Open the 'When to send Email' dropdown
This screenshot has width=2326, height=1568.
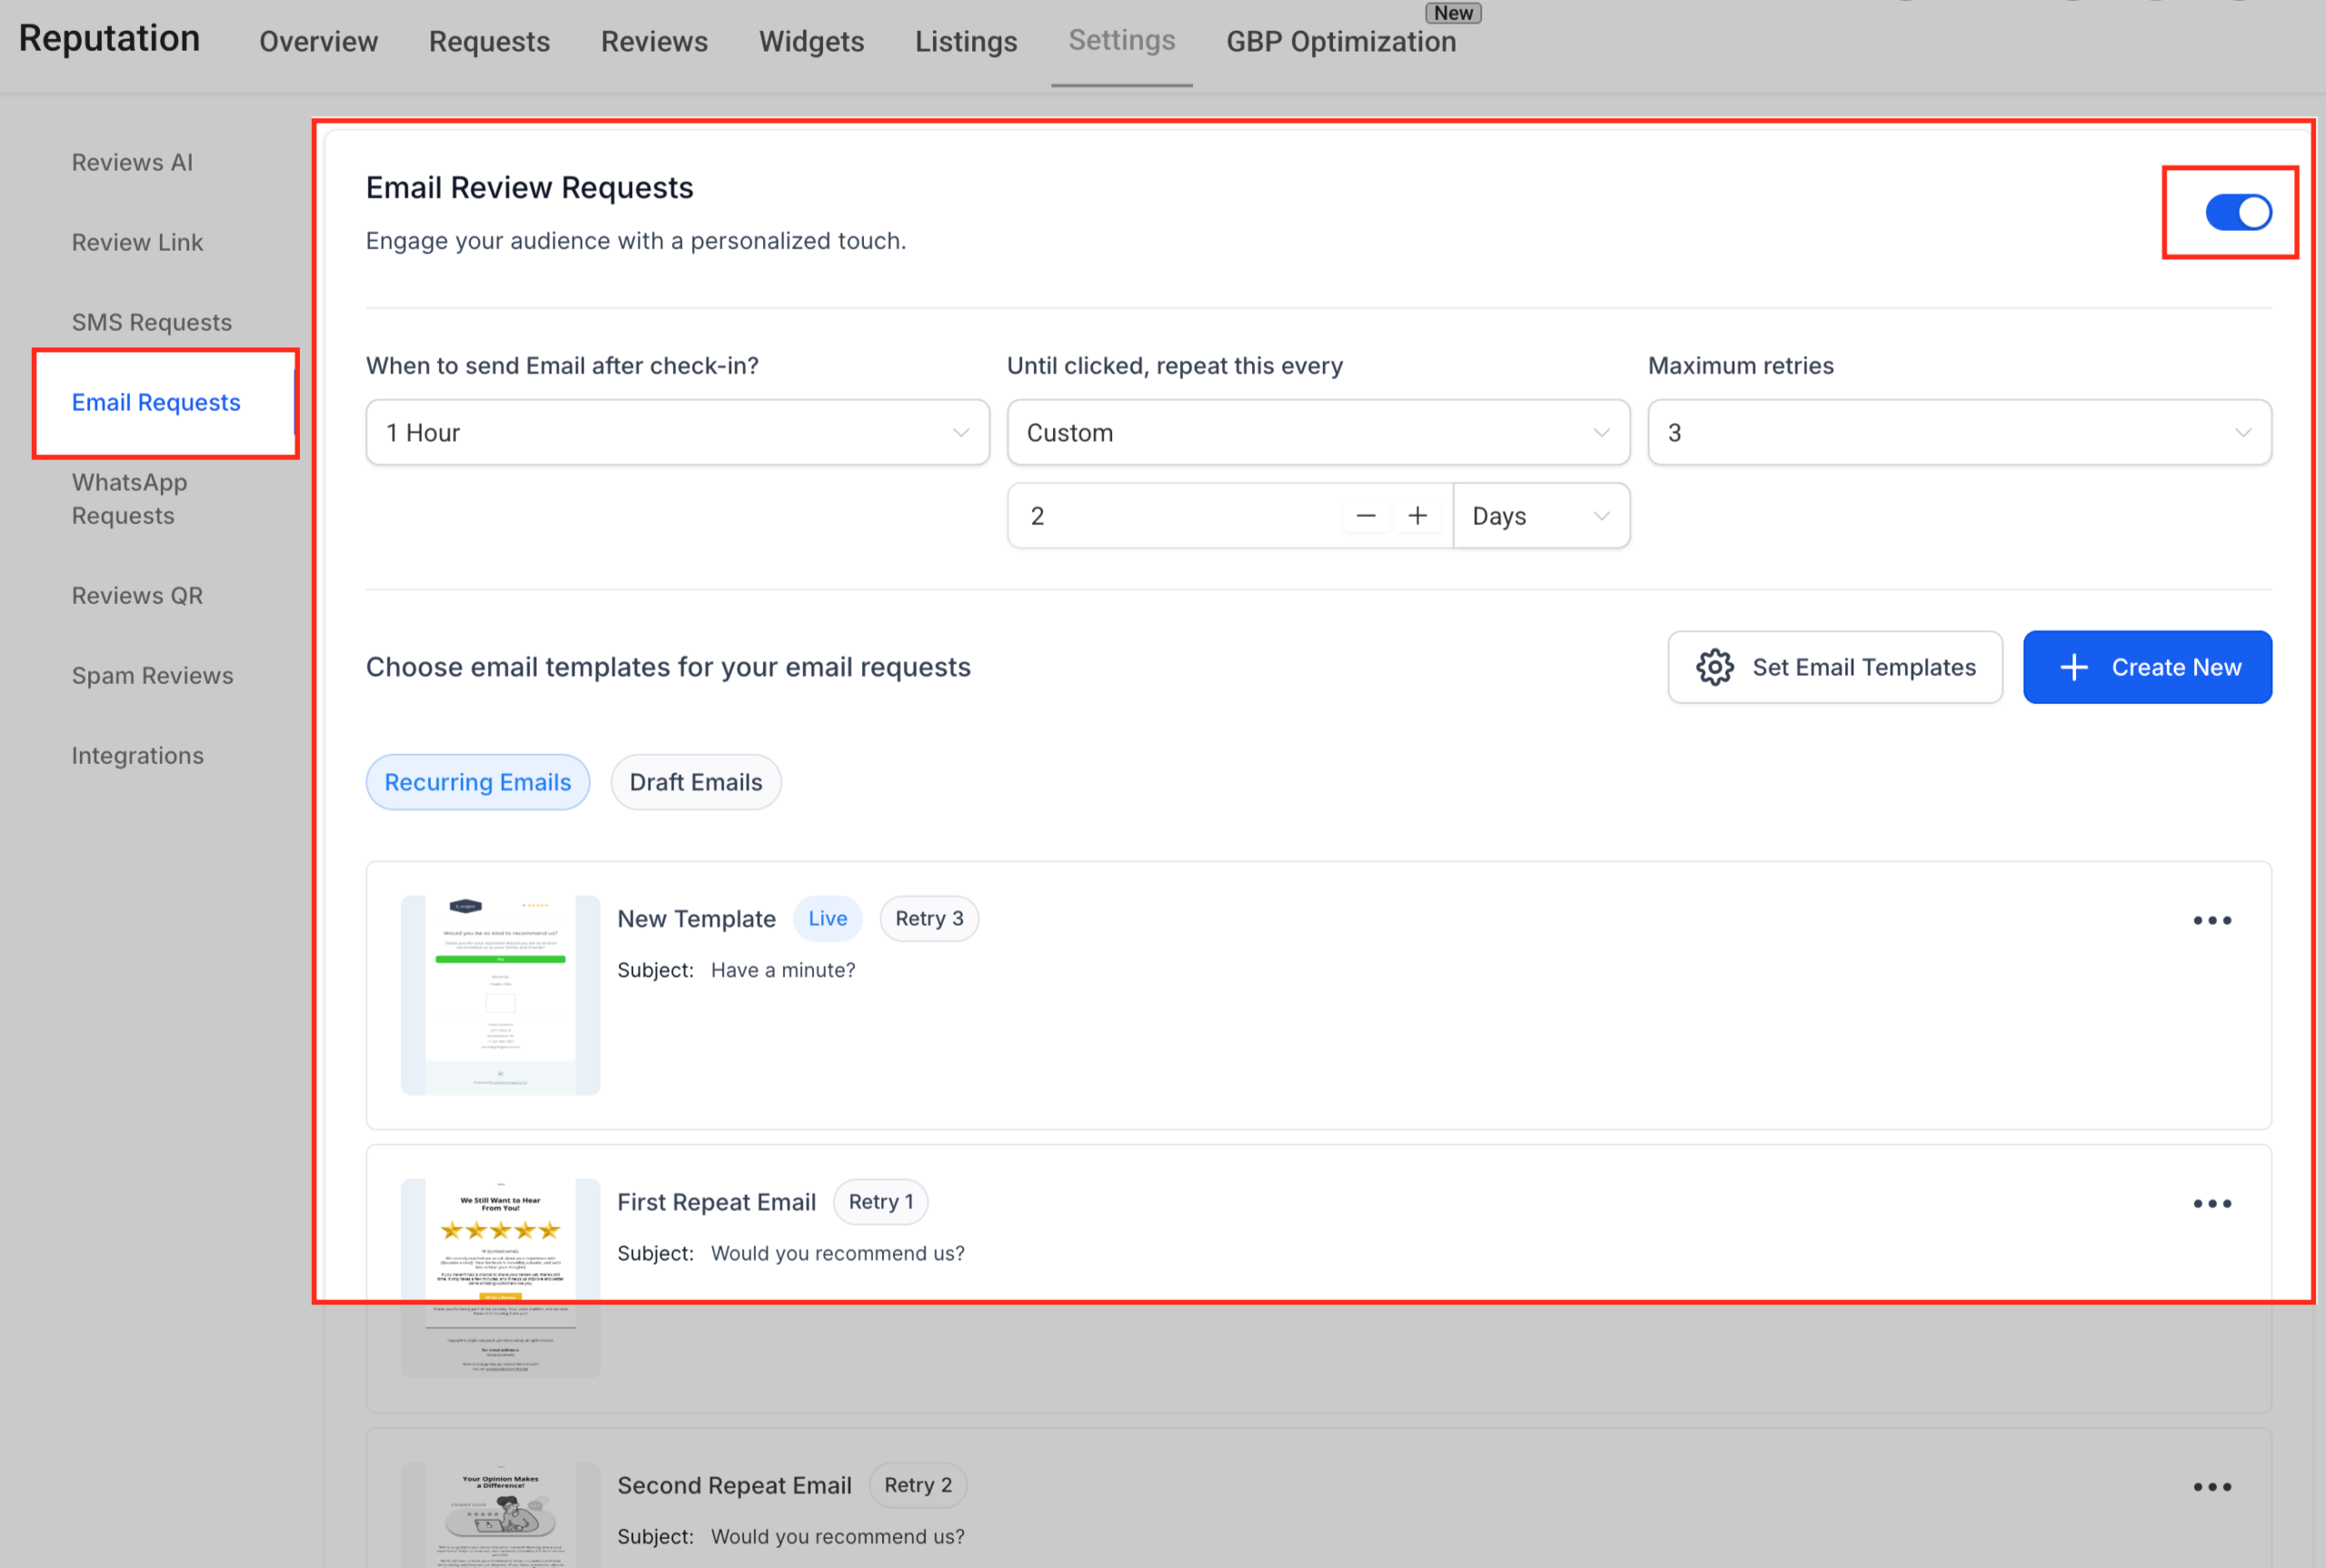(677, 432)
